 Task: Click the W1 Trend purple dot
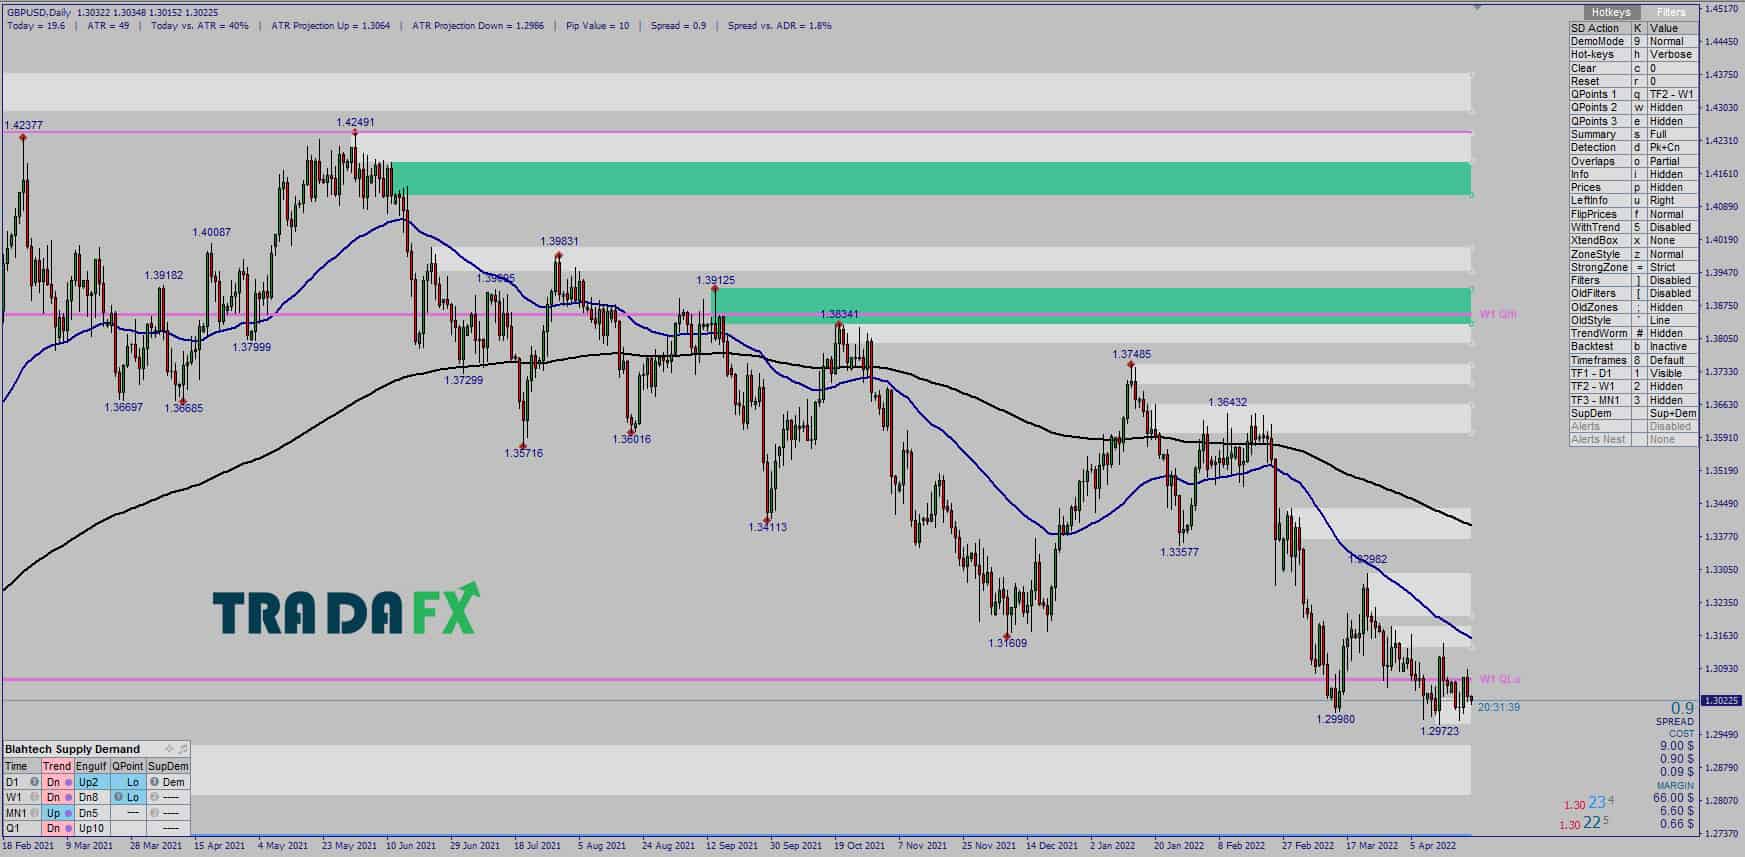pyautogui.click(x=68, y=797)
